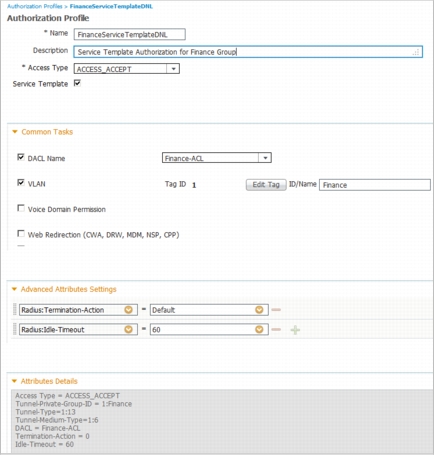Image resolution: width=434 pixels, height=455 pixels.
Task: Uncheck the DACL Name checkbox
Action: (21, 157)
